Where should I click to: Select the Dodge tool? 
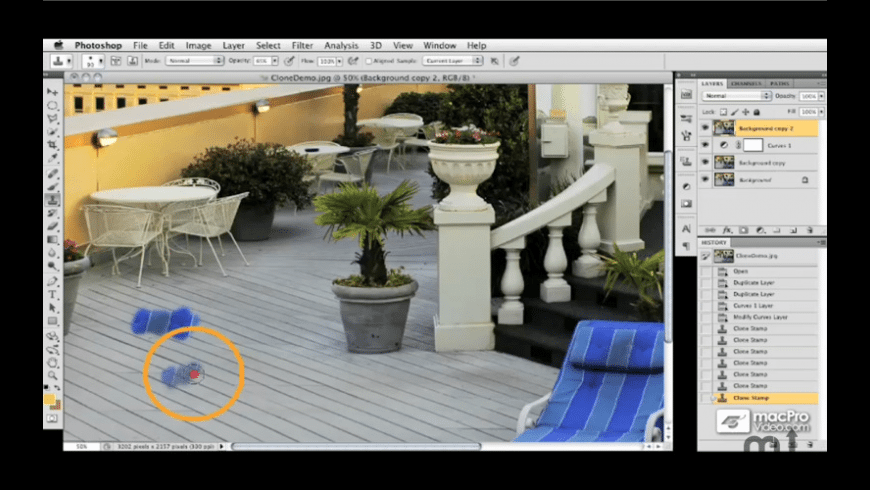[x=53, y=266]
